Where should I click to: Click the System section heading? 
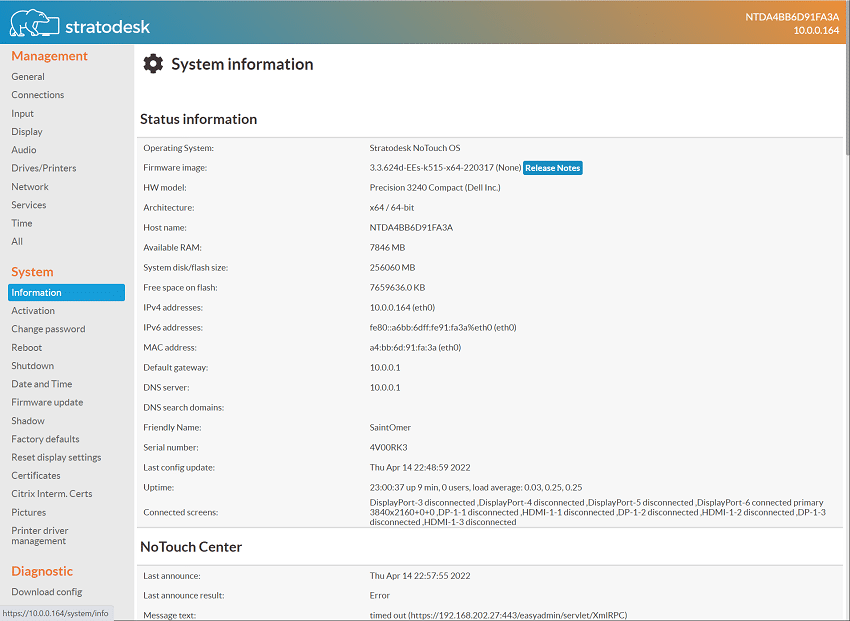[32, 271]
